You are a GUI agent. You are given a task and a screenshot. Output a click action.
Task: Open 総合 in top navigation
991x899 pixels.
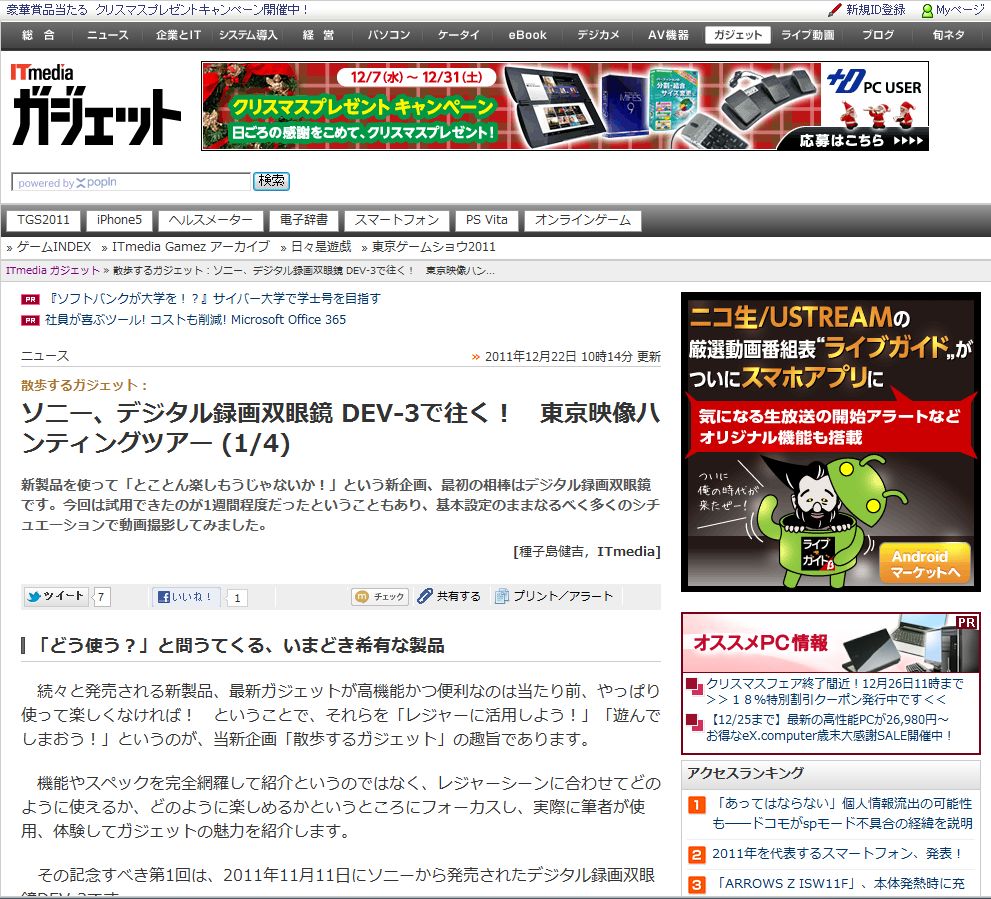tap(39, 35)
